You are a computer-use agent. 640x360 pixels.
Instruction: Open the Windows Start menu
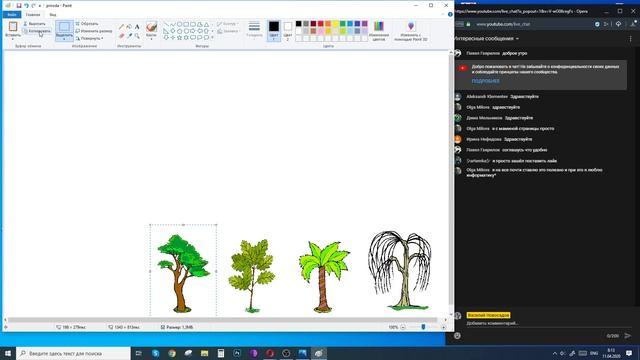[8, 353]
